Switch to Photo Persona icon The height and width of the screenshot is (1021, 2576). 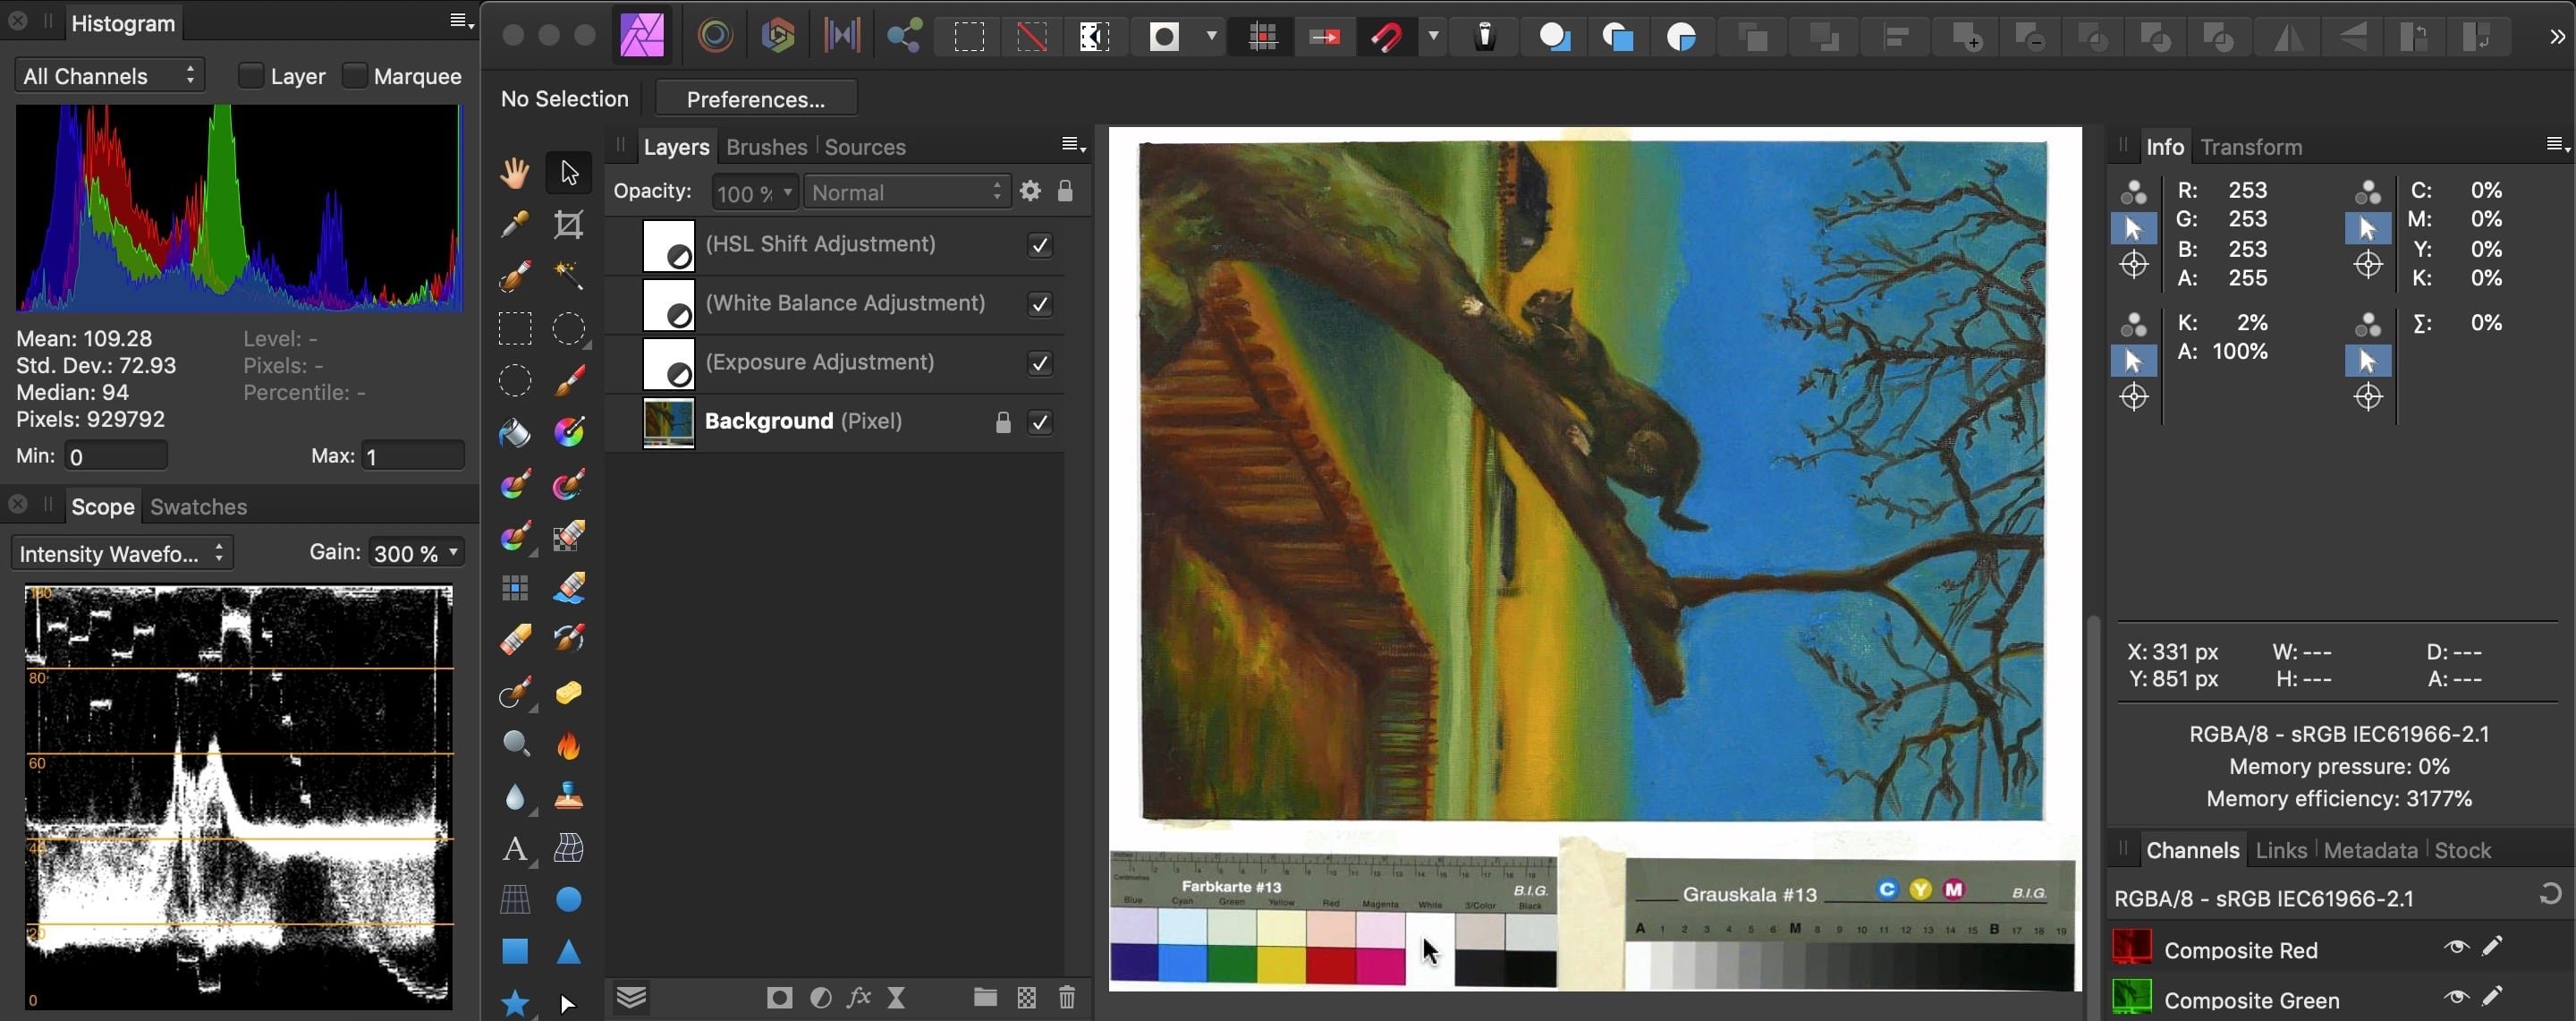coord(642,37)
